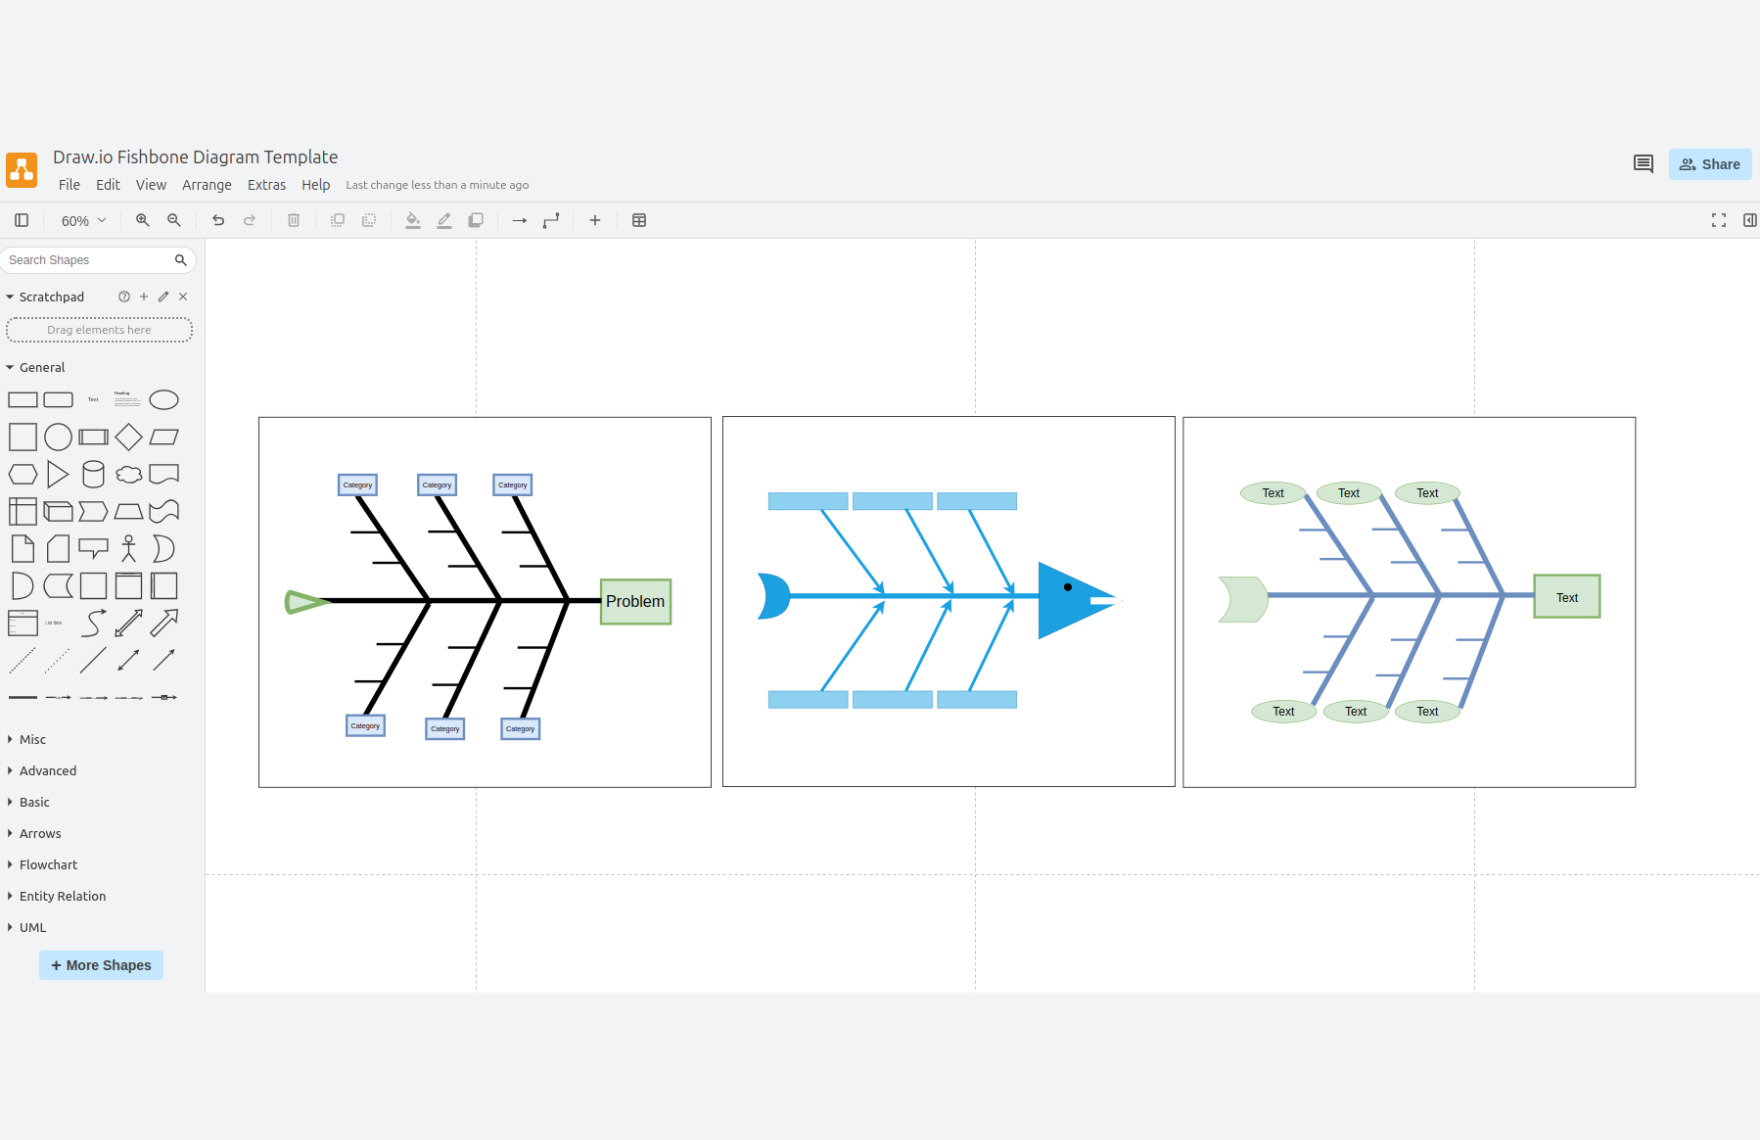The image size is (1760, 1140).
Task: Click the line color pencil icon
Action: point(444,220)
